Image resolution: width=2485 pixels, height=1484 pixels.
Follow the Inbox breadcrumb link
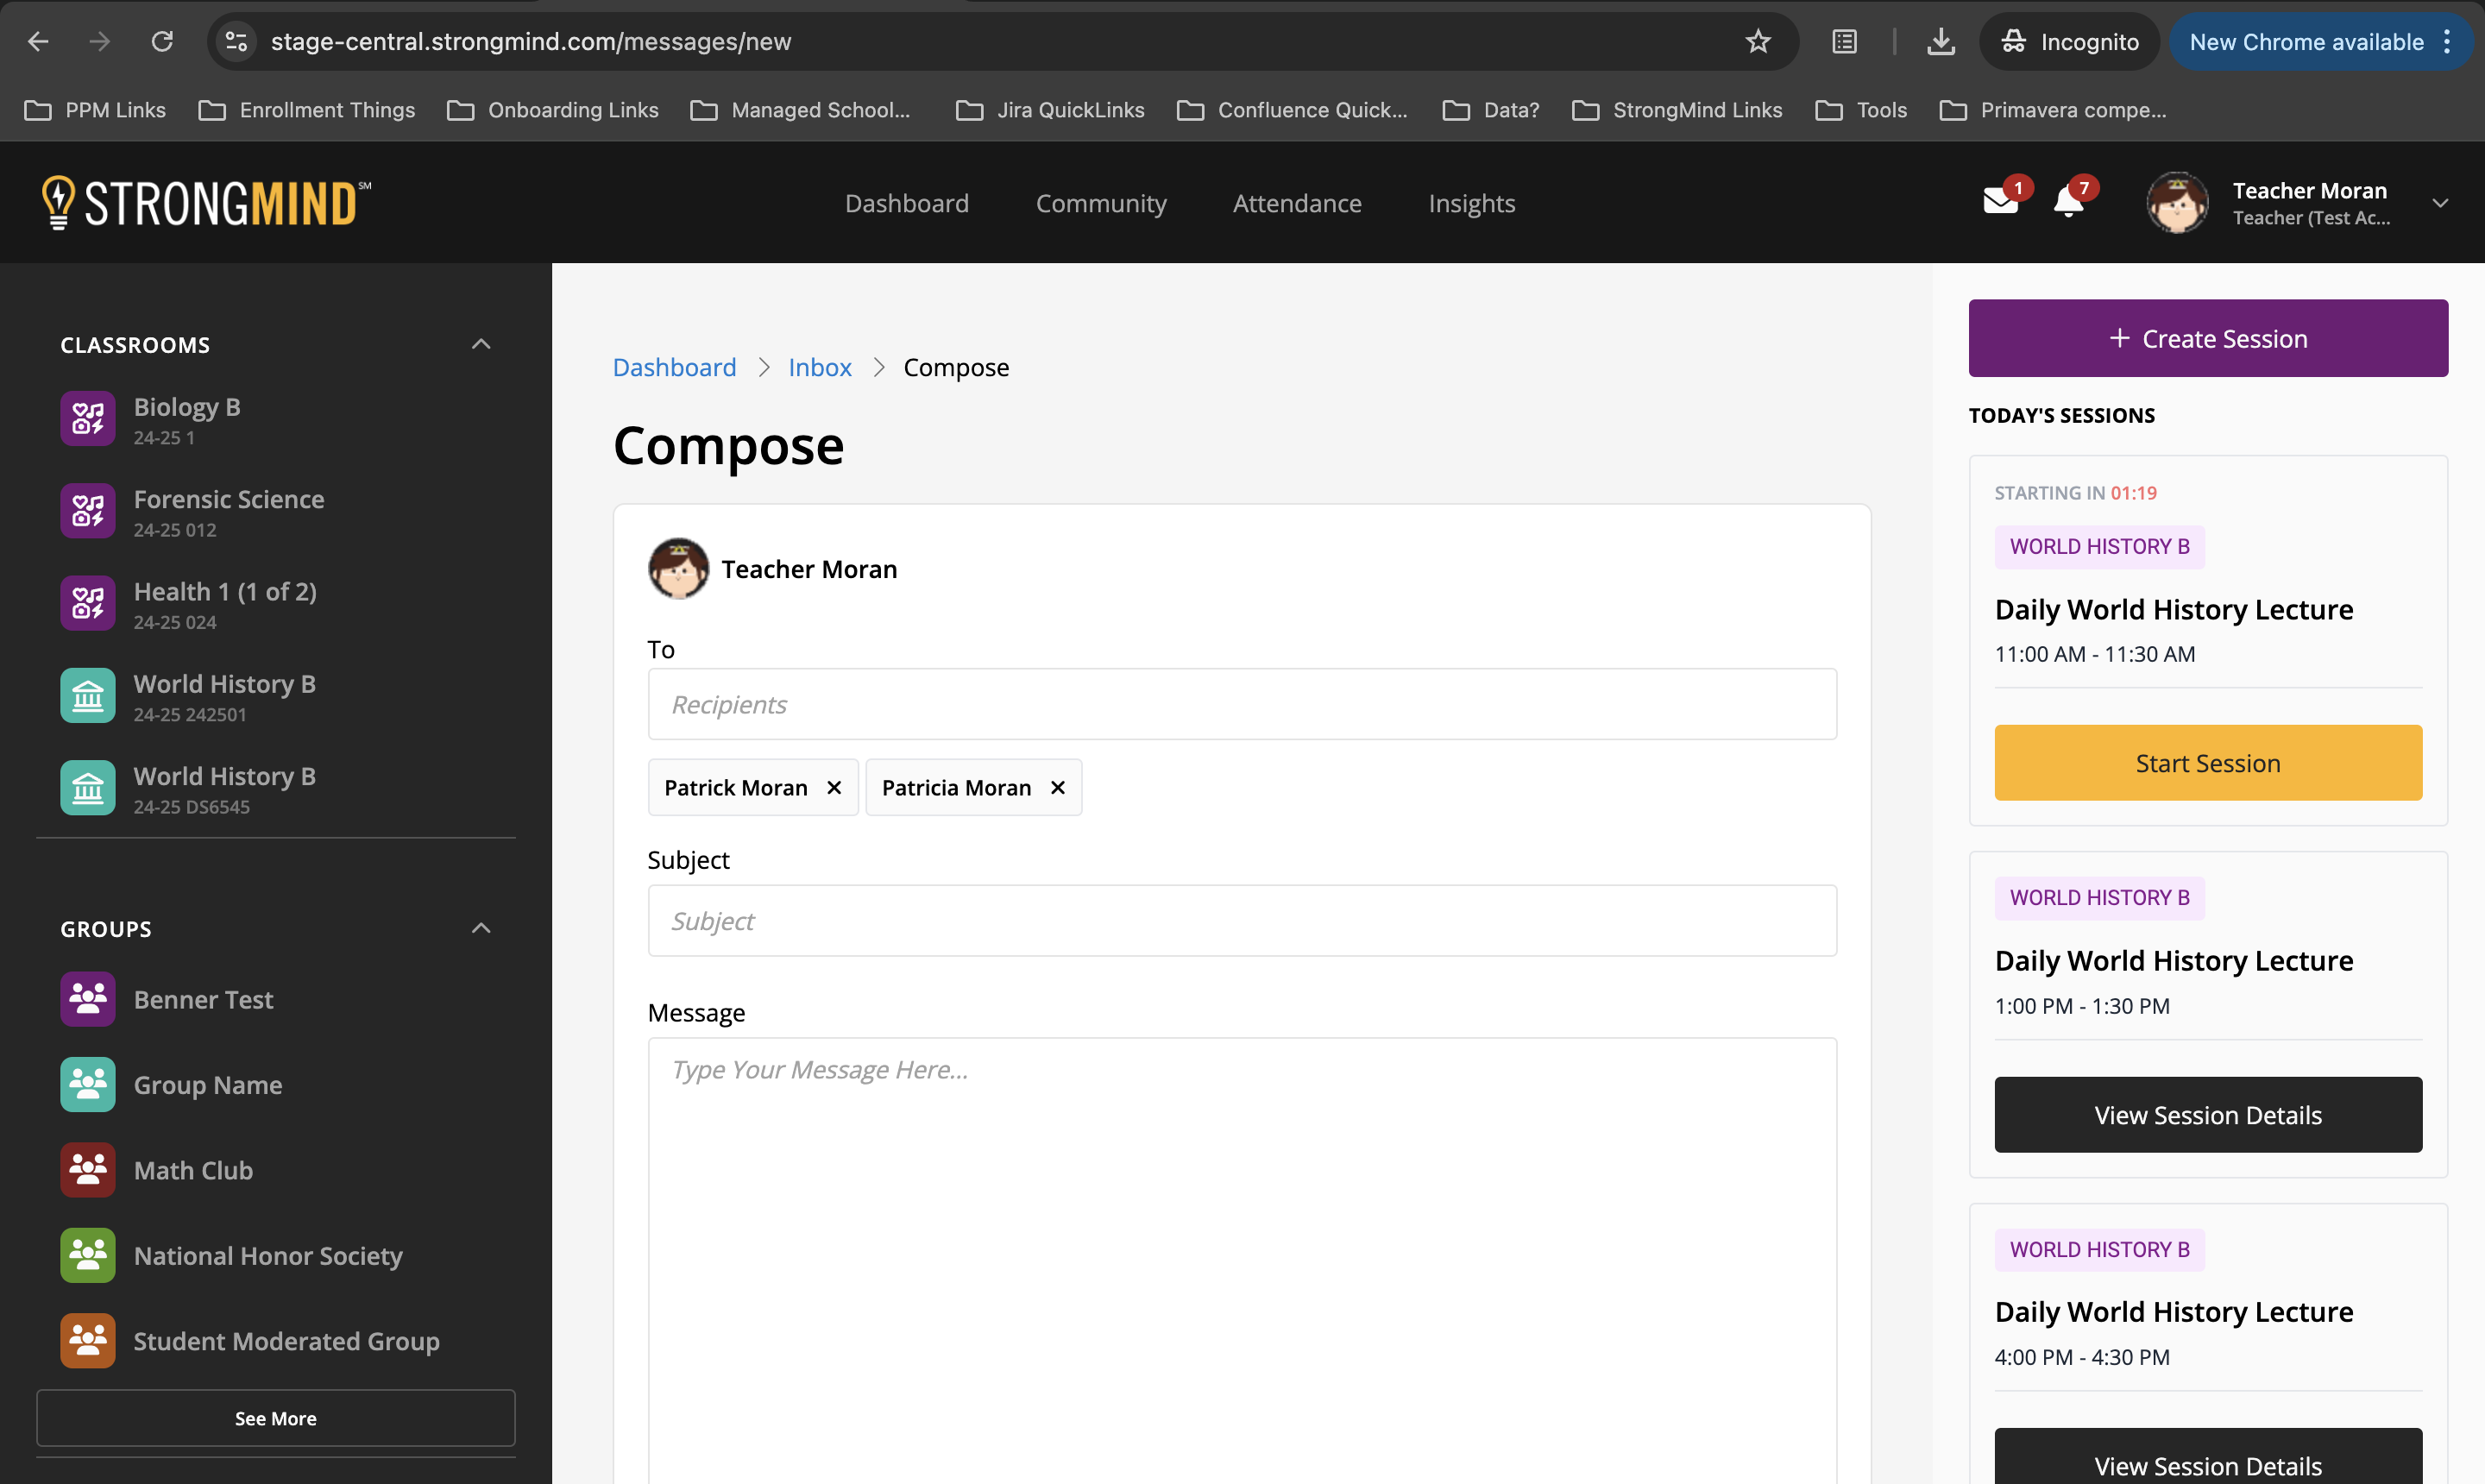point(819,367)
